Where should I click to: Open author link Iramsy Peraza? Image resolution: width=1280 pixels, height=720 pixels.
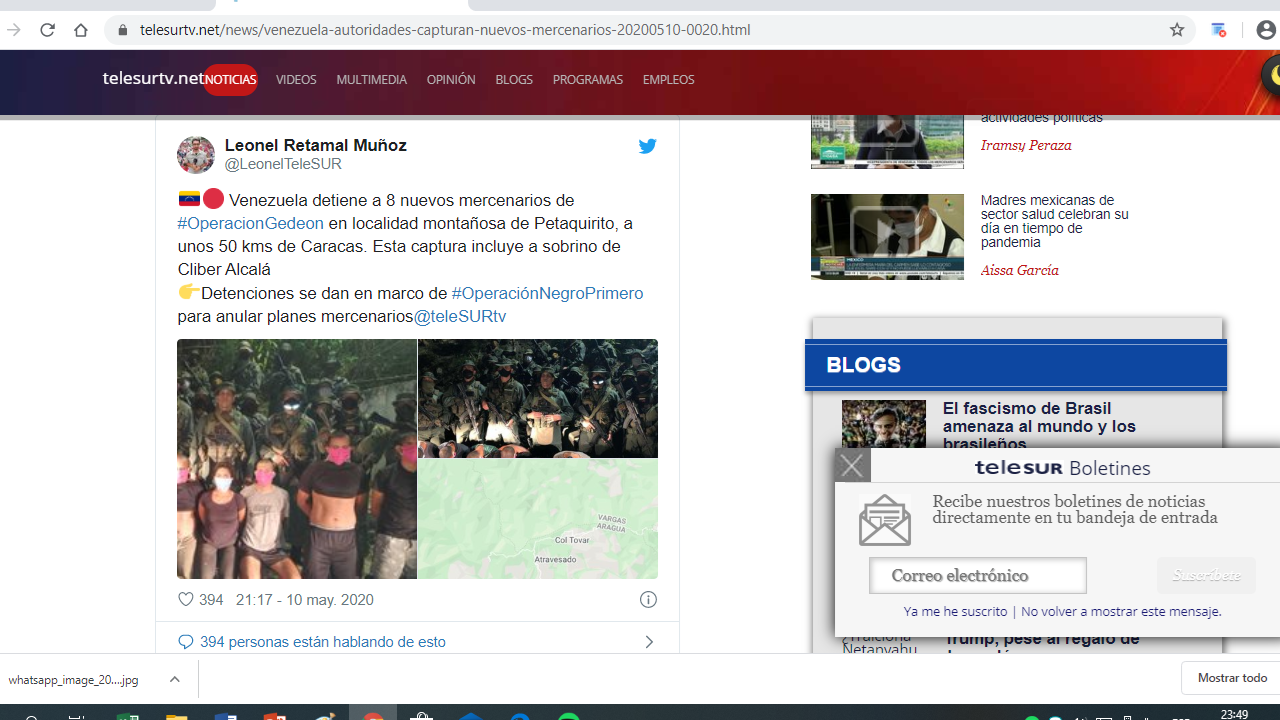click(1026, 145)
